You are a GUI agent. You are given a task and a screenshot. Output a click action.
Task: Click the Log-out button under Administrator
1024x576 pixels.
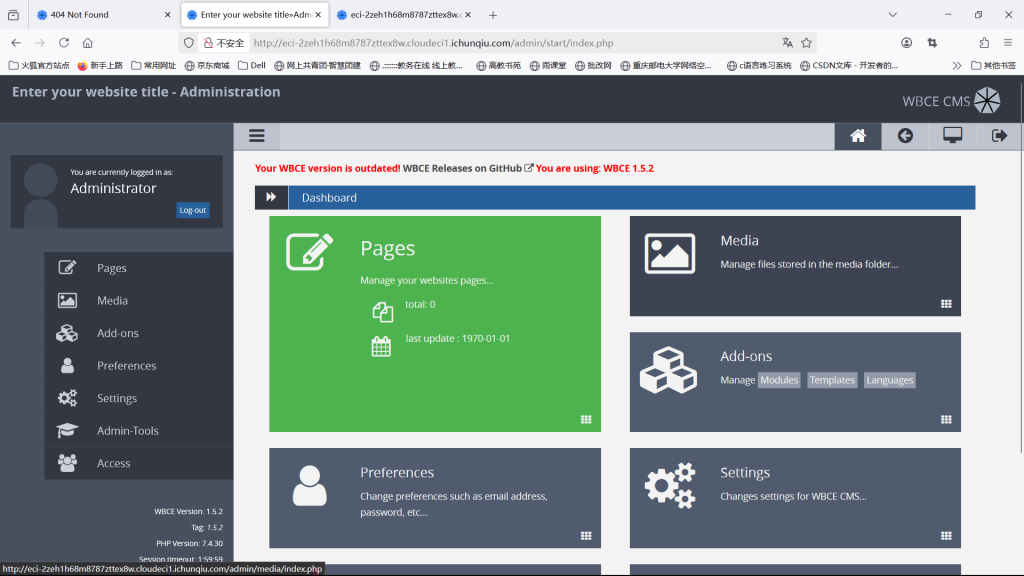pos(193,210)
